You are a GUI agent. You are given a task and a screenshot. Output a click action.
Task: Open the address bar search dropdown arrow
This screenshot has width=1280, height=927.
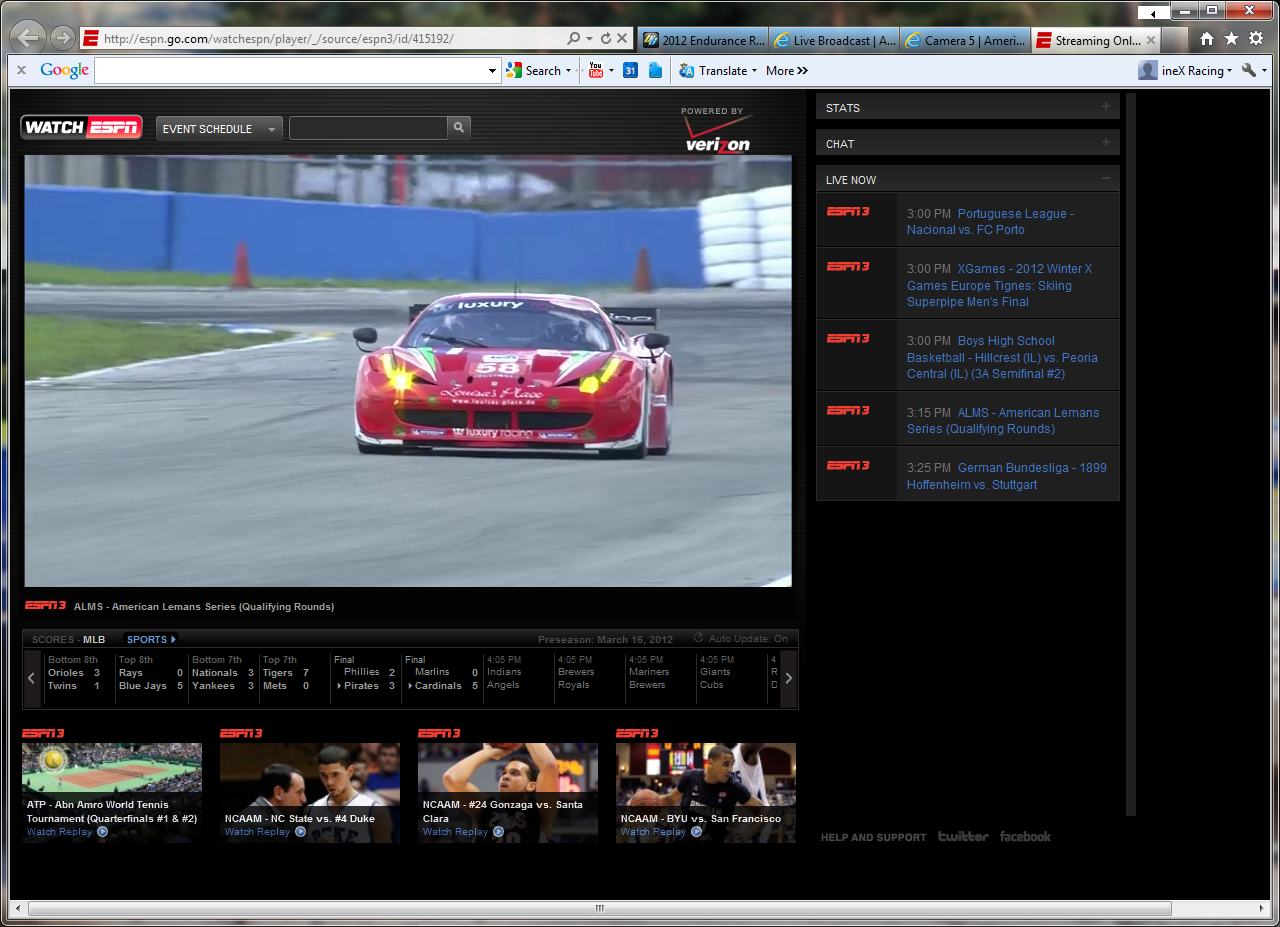click(590, 39)
